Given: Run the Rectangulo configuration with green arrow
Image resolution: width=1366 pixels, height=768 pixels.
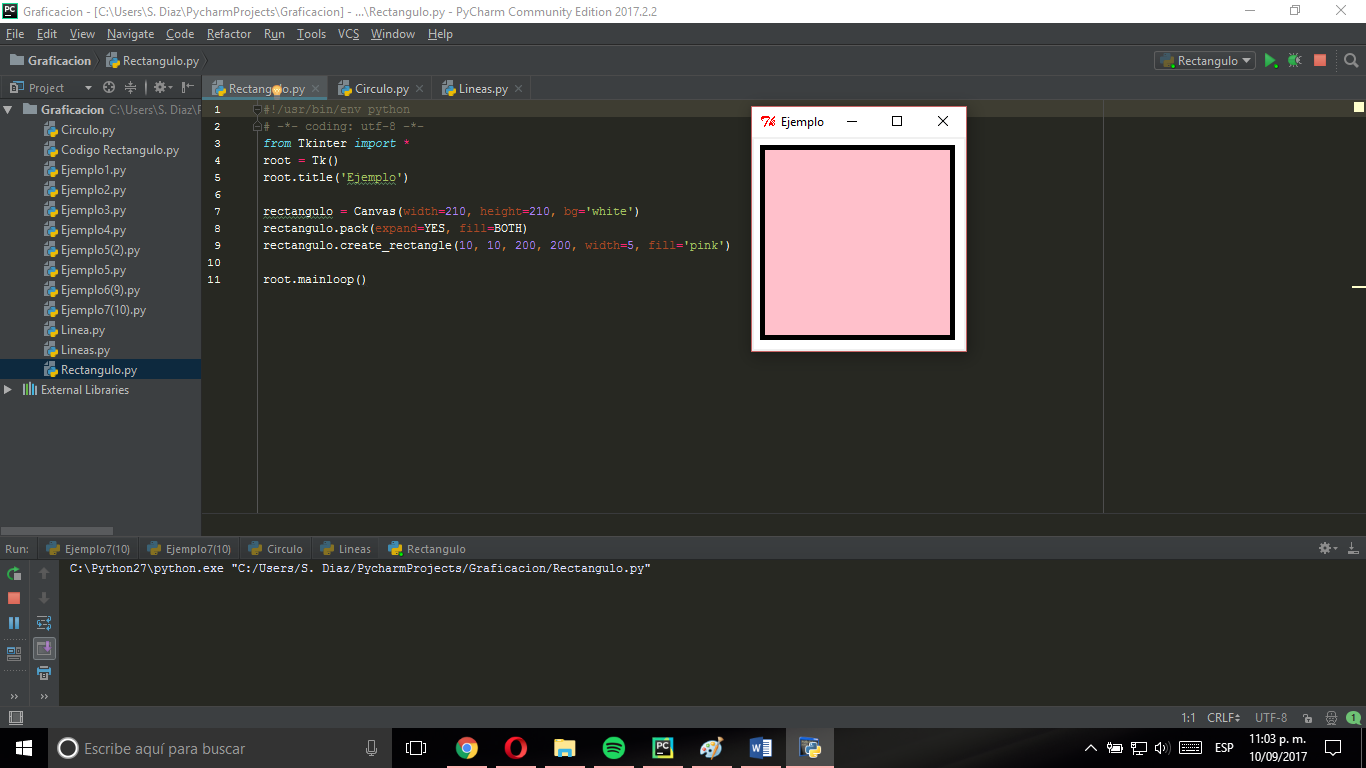Looking at the screenshot, I should coord(1271,60).
